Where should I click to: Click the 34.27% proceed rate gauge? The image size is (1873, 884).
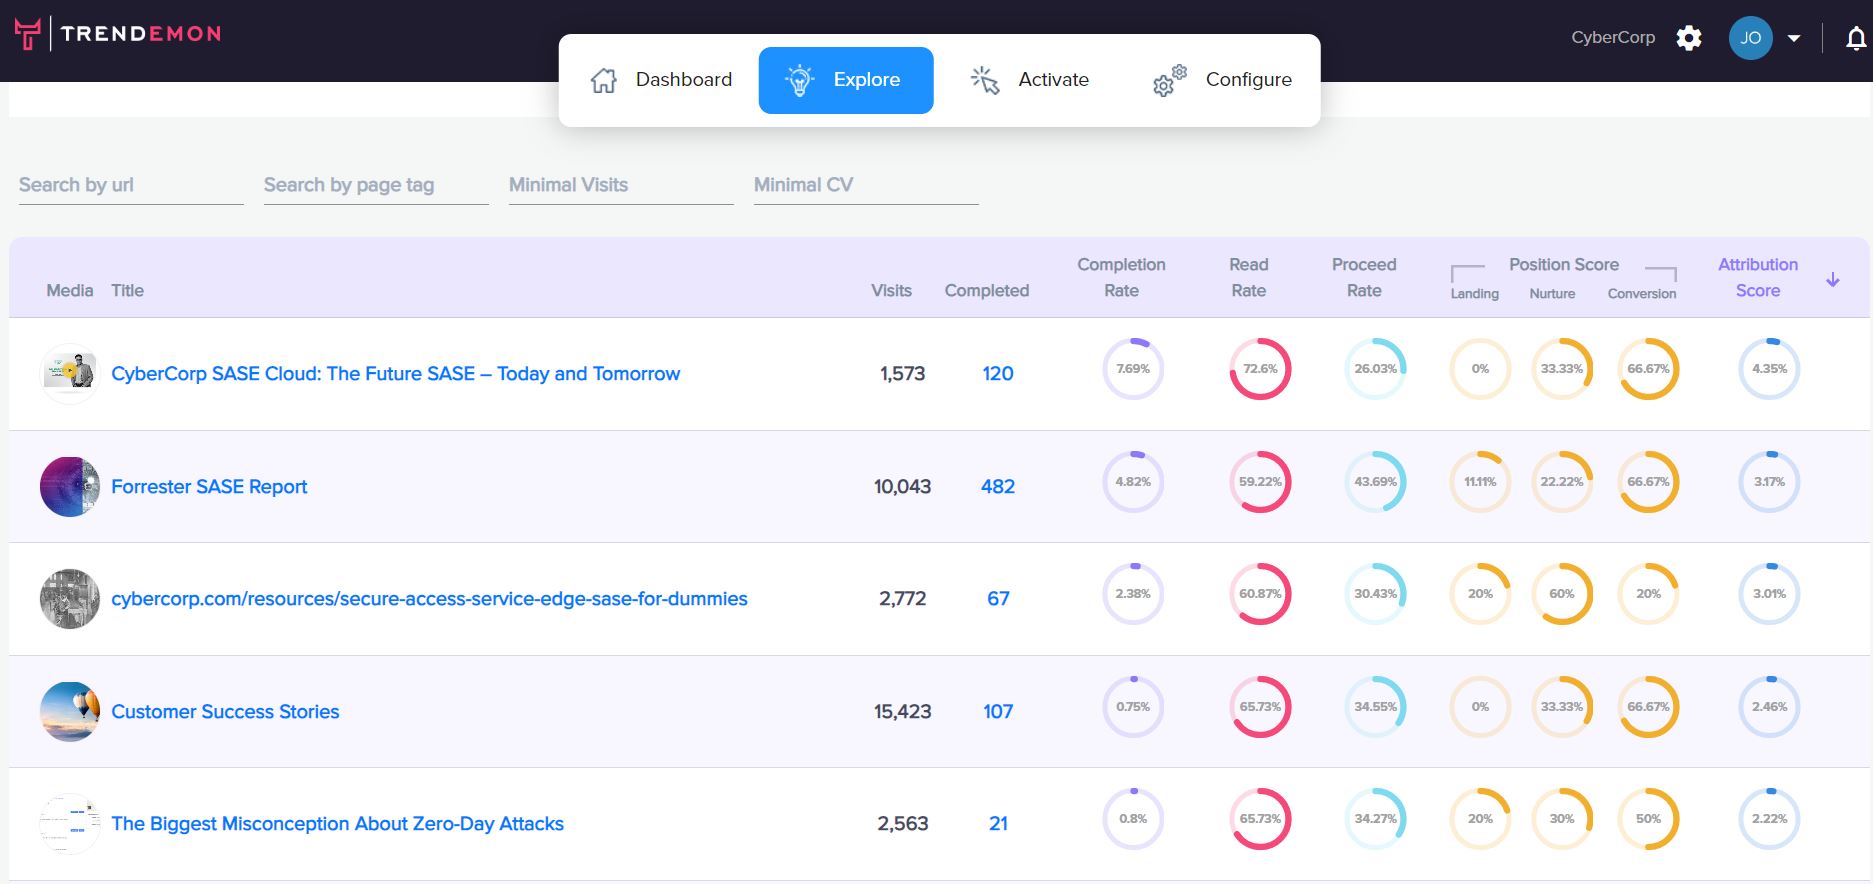1376,819
